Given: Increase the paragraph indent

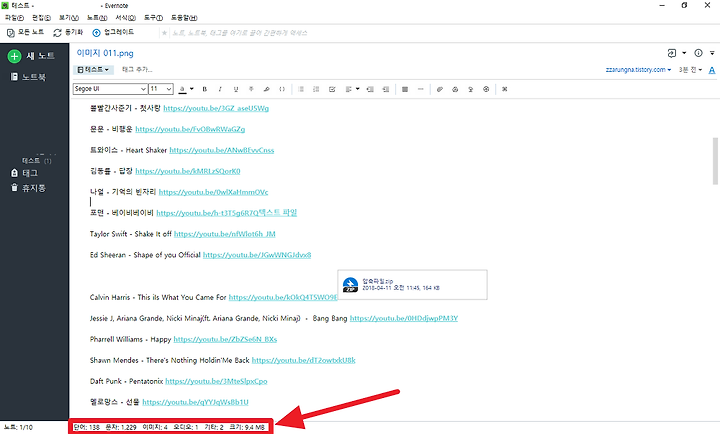Looking at the screenshot, I should pos(370,89).
